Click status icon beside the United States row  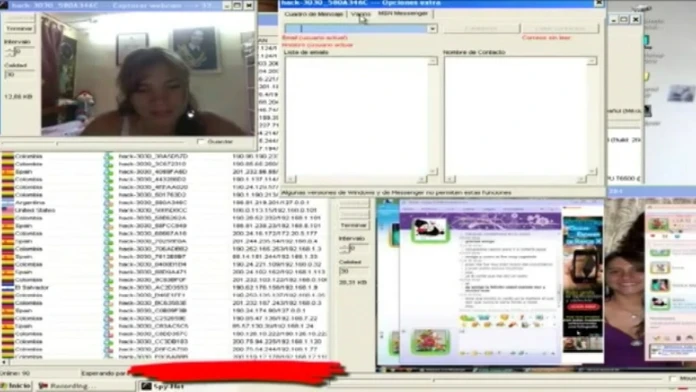pyautogui.click(x=108, y=210)
